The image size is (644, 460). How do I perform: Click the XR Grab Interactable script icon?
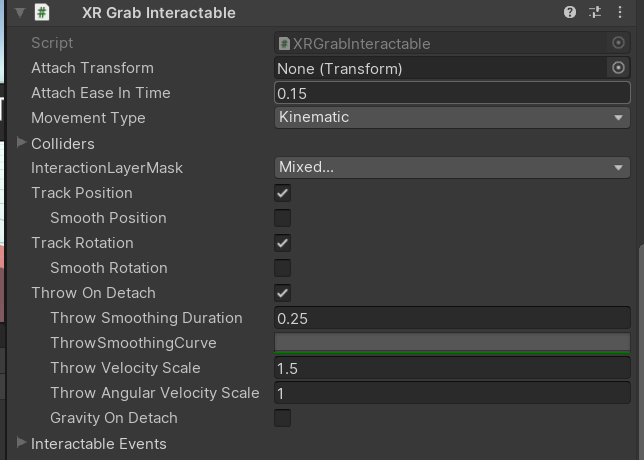42,12
